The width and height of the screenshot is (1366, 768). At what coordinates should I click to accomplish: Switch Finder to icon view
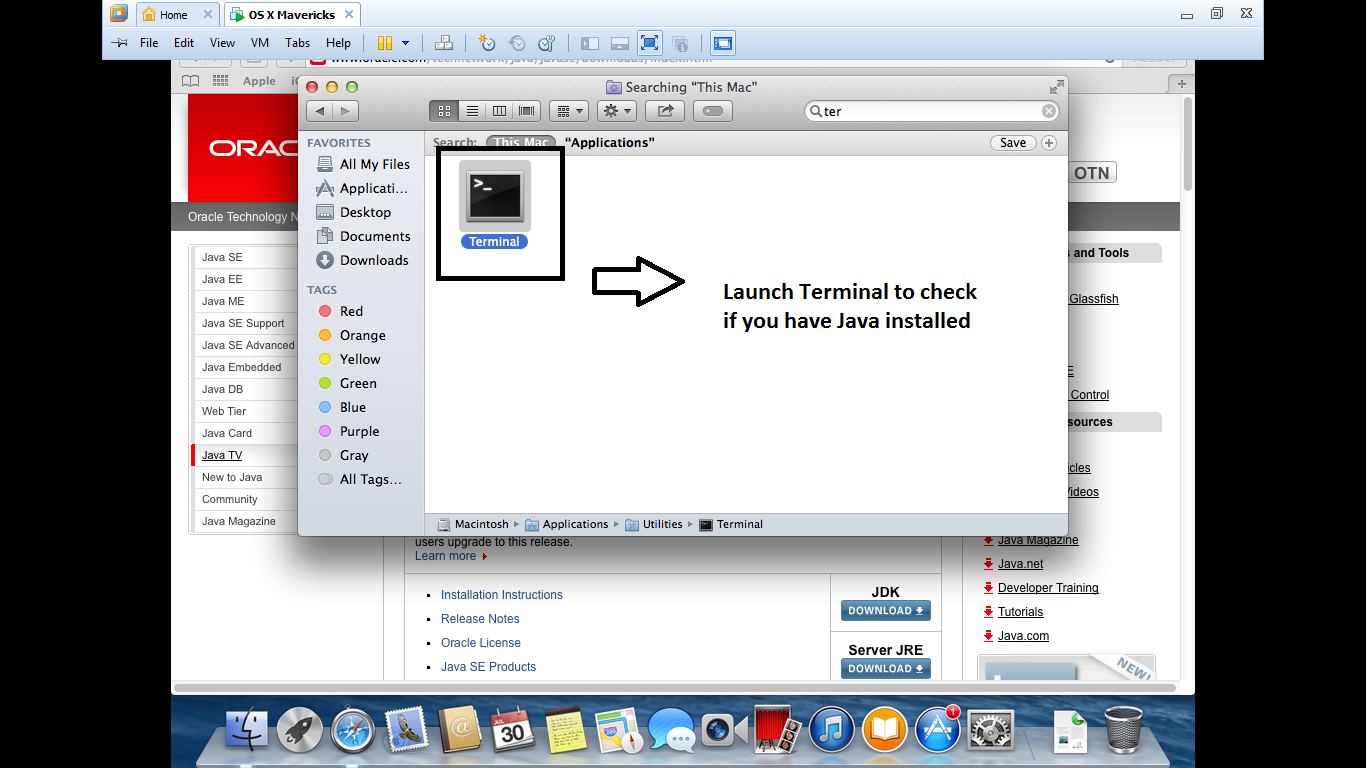tap(444, 111)
